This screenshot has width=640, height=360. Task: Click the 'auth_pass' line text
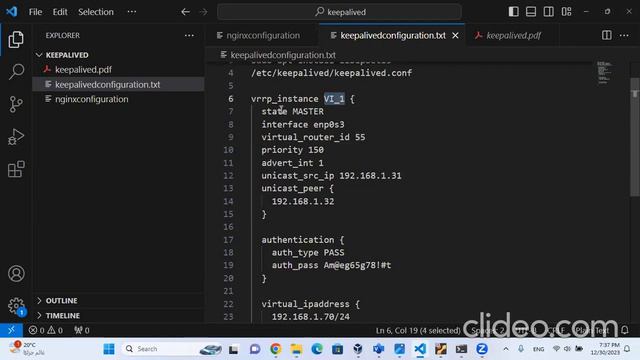coord(331,265)
